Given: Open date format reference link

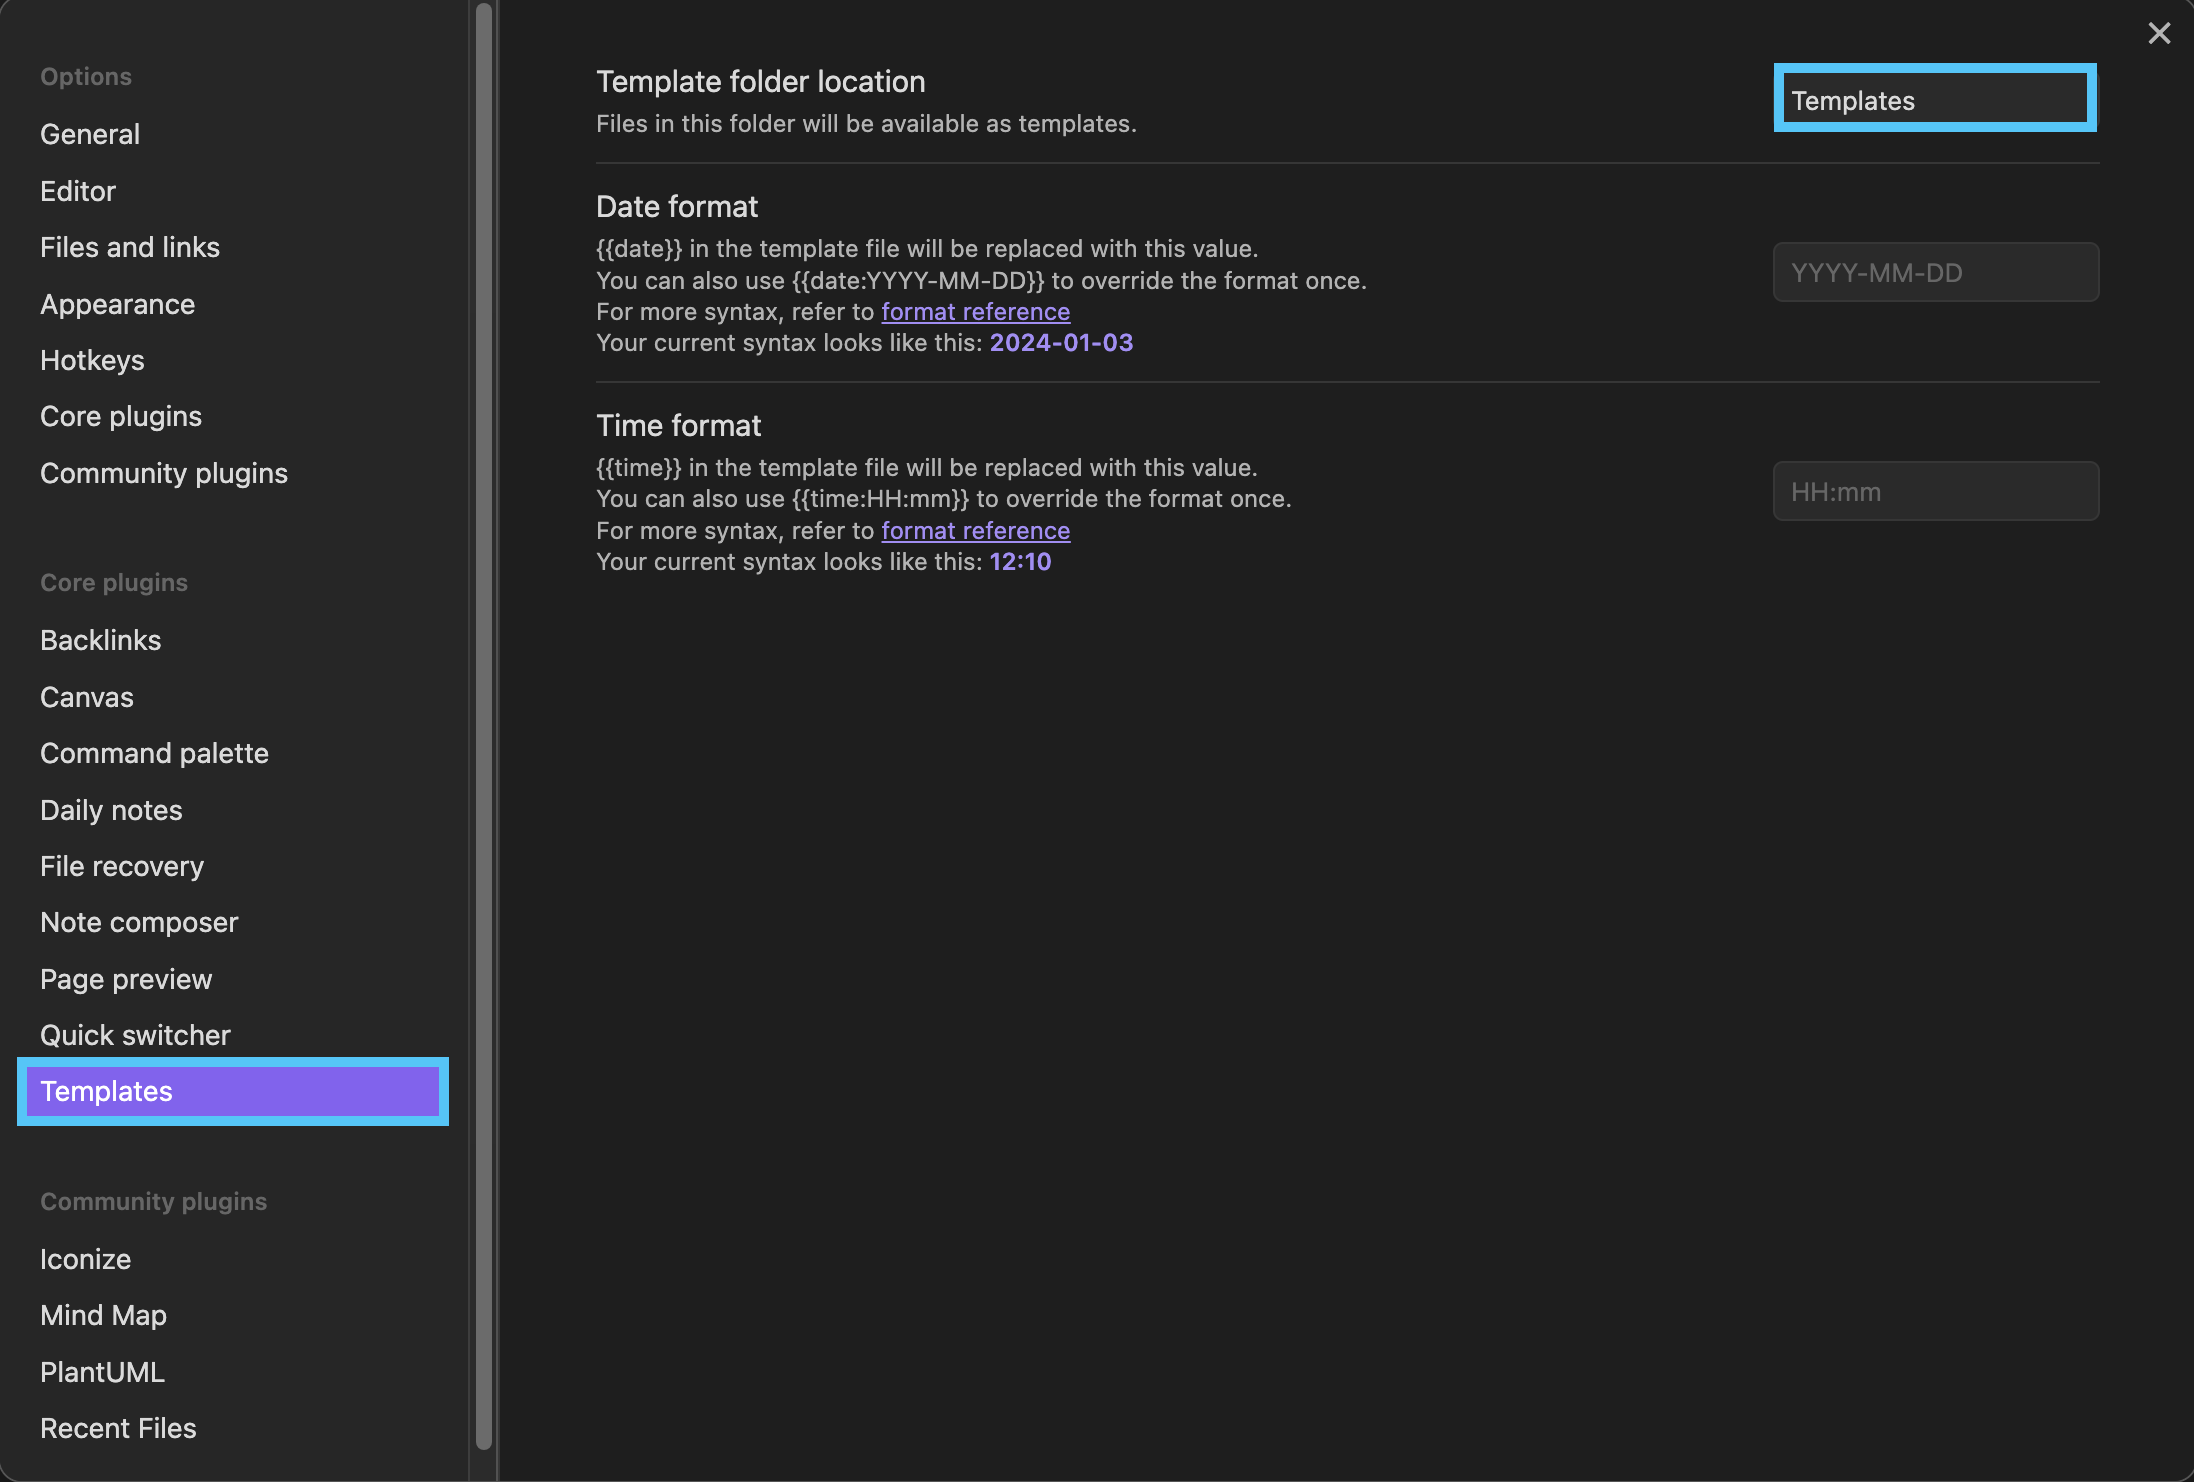Looking at the screenshot, I should point(975,312).
